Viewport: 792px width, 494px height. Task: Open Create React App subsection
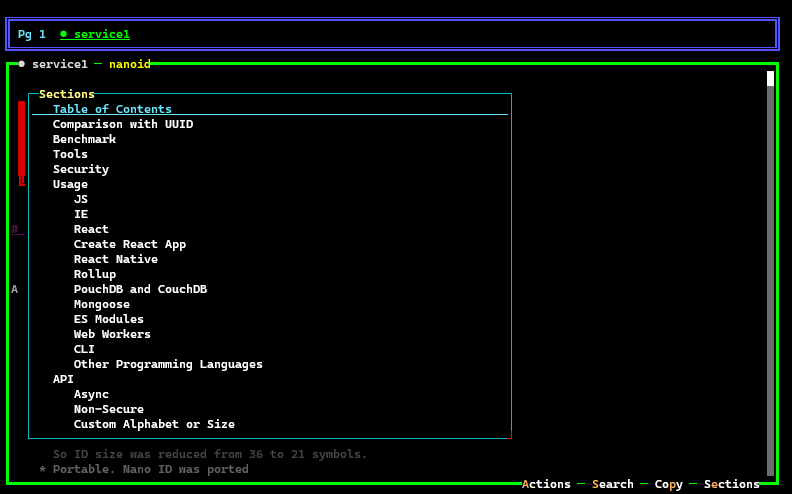coord(130,244)
